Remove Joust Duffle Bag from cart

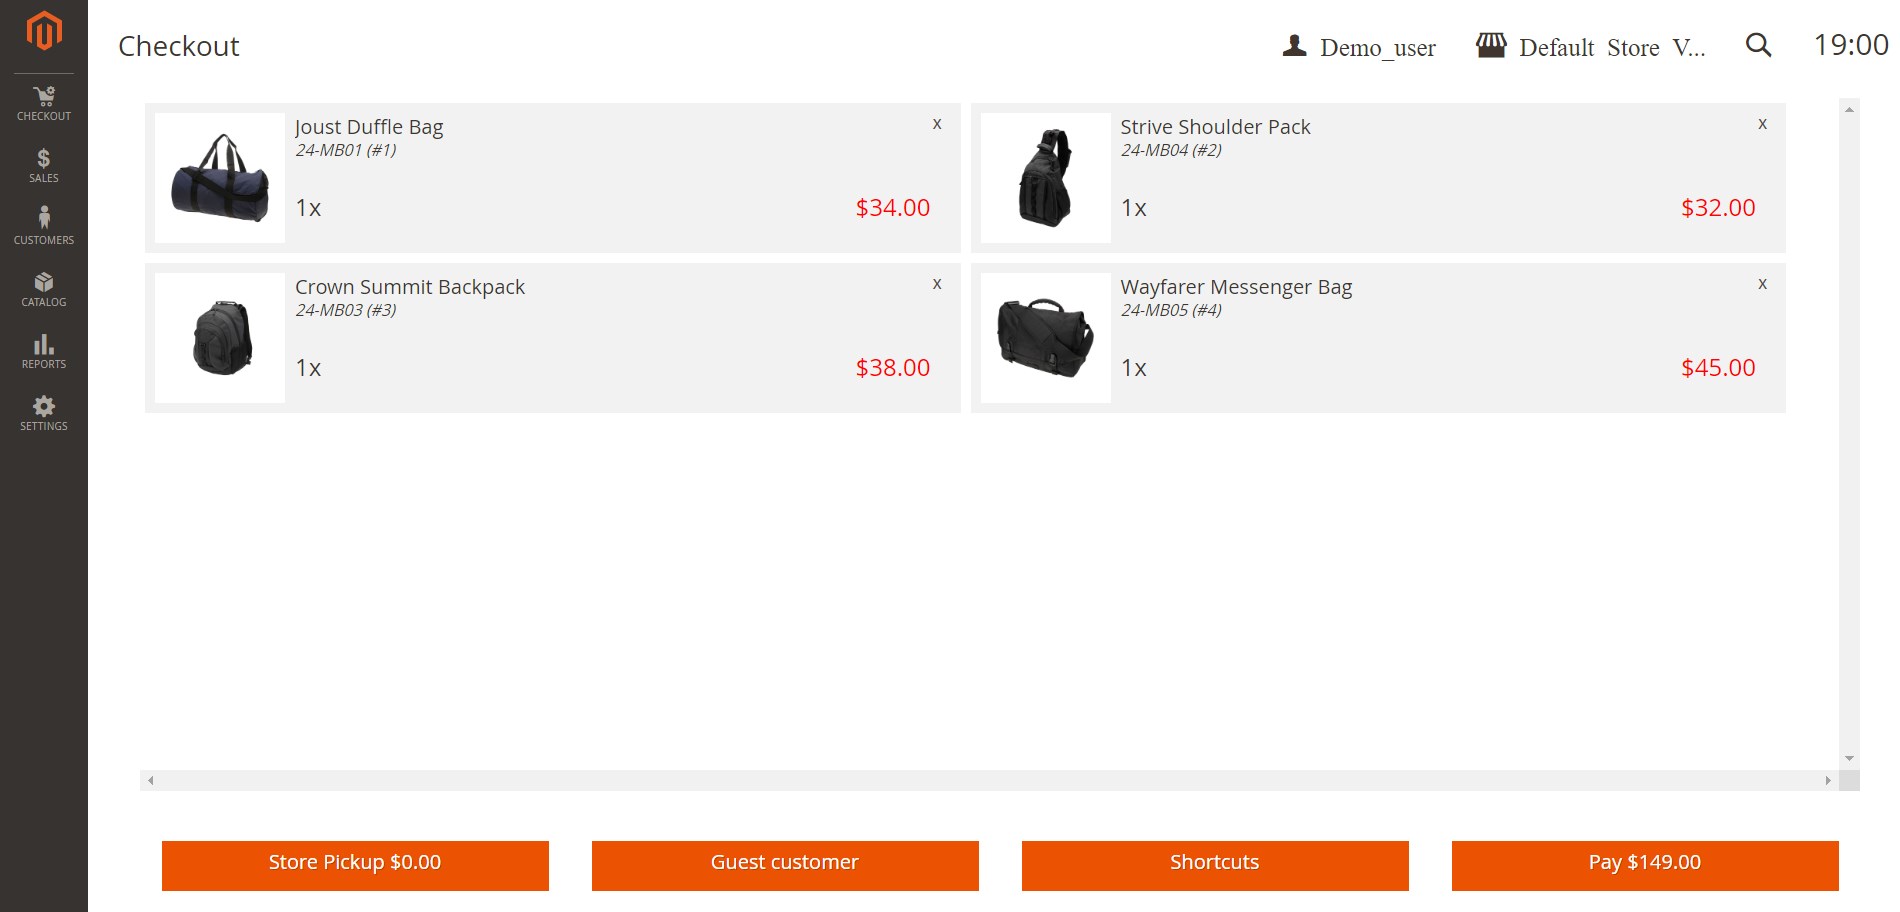(937, 124)
